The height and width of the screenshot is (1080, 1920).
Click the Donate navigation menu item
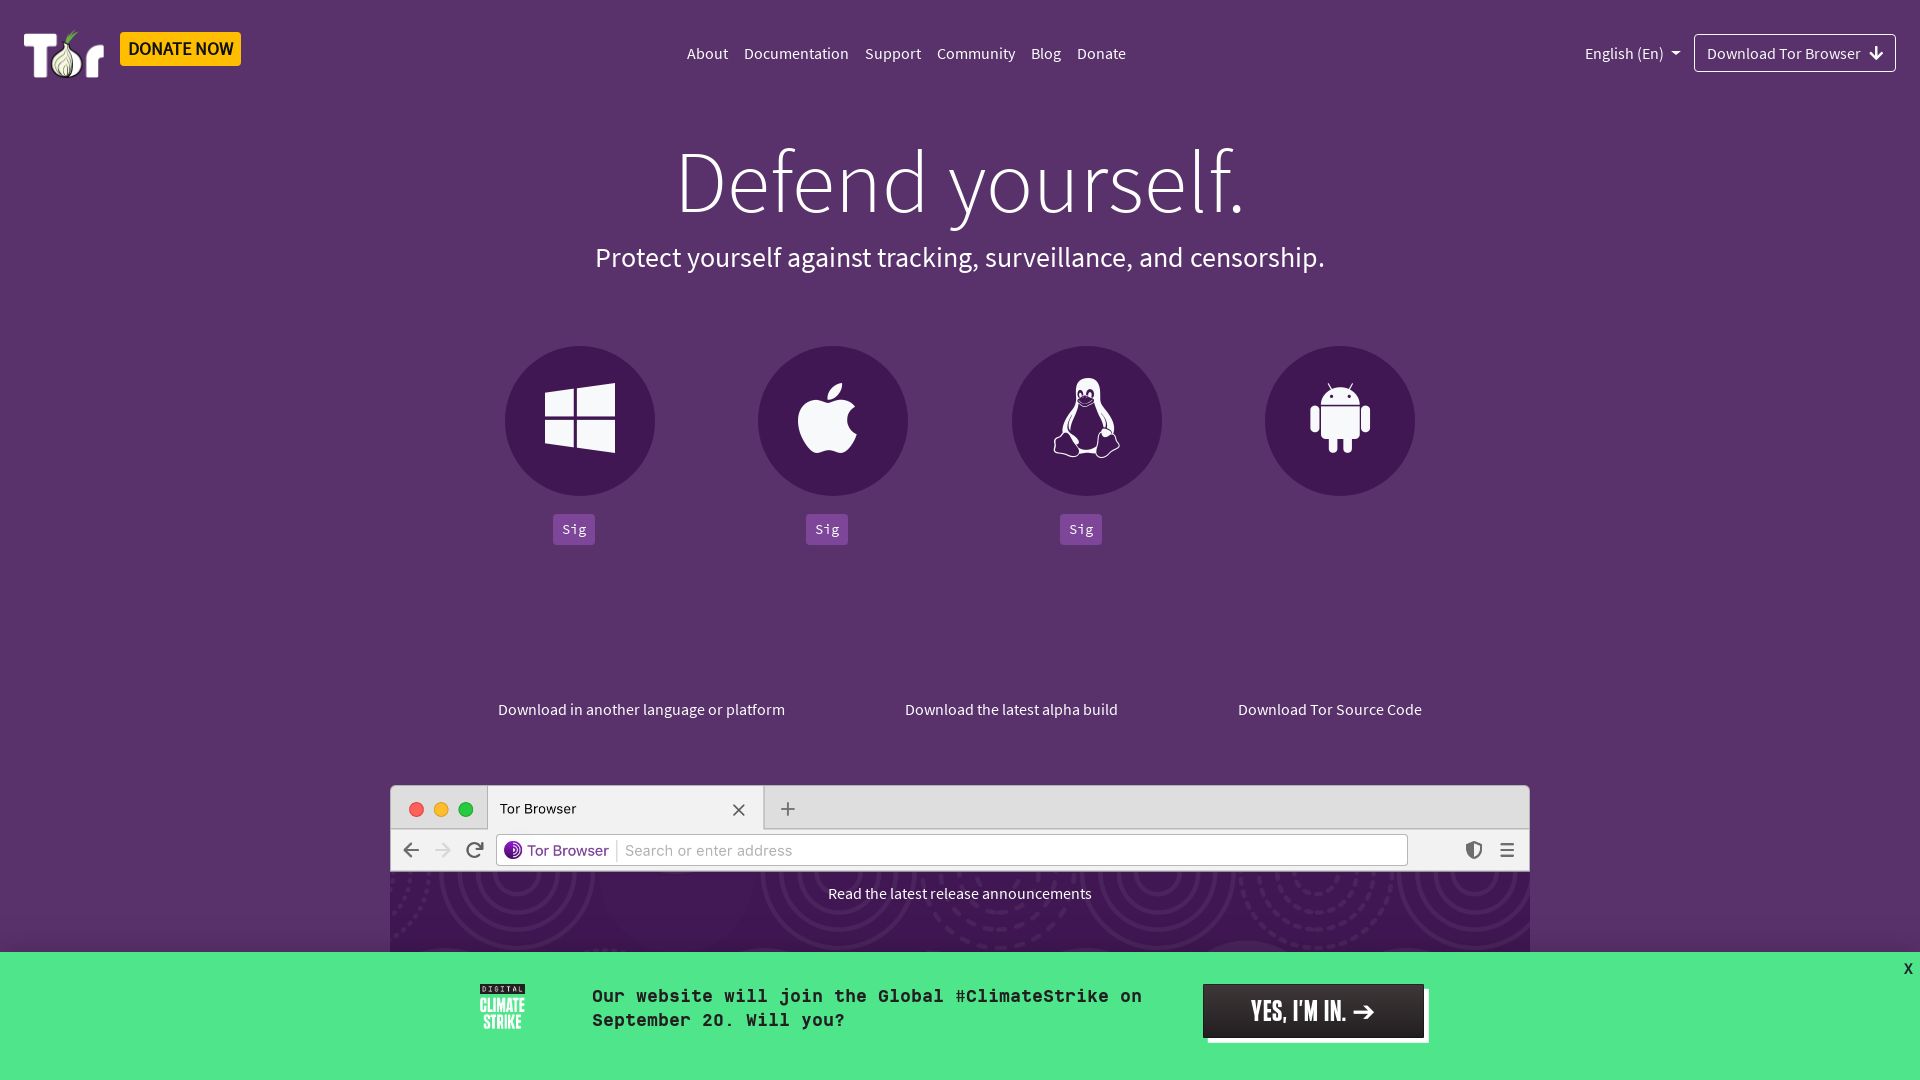coord(1101,53)
